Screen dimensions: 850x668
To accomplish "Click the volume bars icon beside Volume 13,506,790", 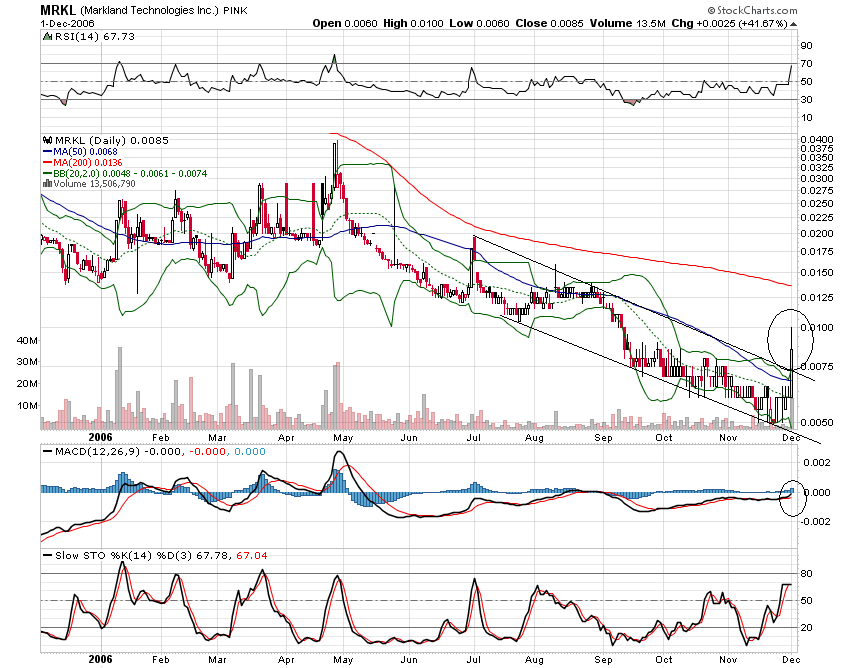I will [47, 184].
